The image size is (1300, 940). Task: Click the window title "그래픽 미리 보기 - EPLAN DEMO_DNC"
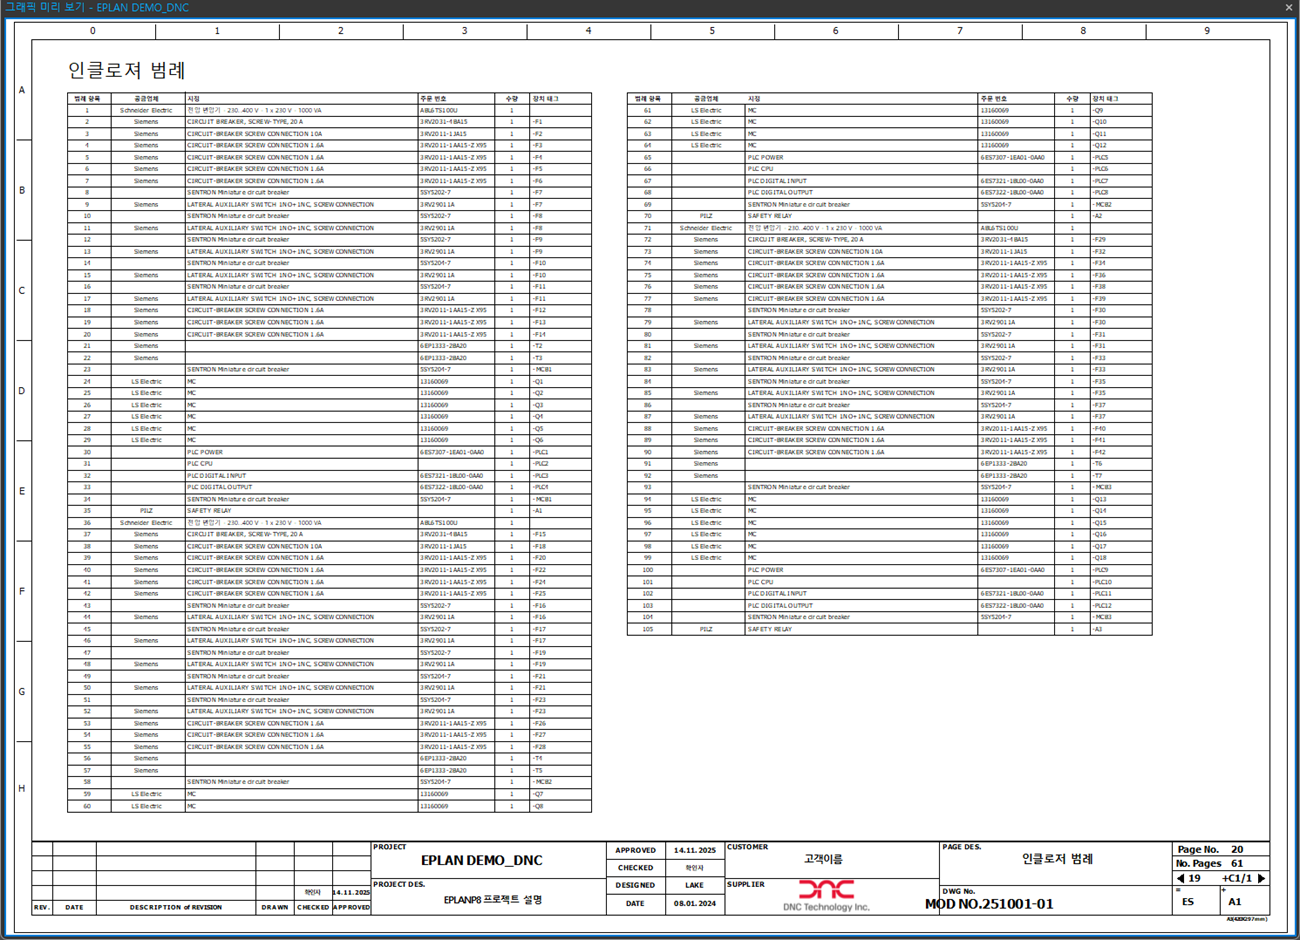(x=97, y=7)
